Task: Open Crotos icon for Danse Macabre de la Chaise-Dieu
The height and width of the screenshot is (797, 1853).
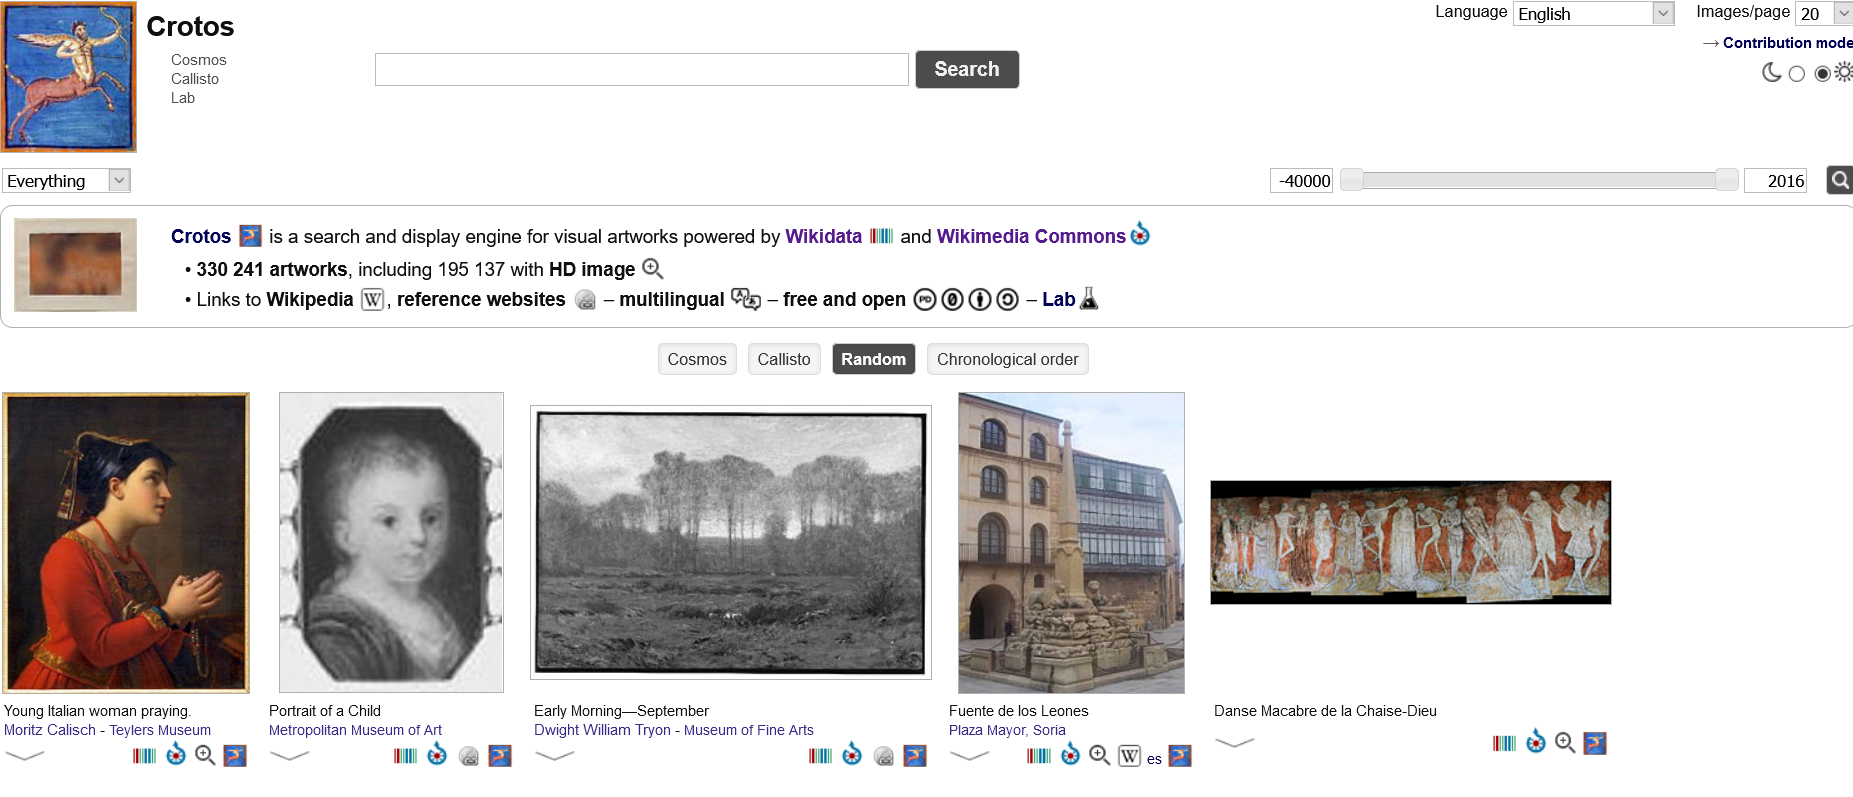Action: pyautogui.click(x=1595, y=743)
